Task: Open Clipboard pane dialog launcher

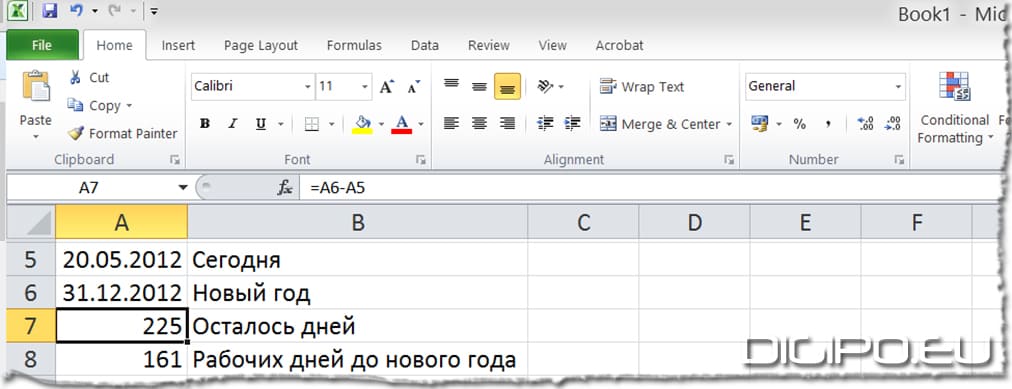Action: tap(174, 160)
